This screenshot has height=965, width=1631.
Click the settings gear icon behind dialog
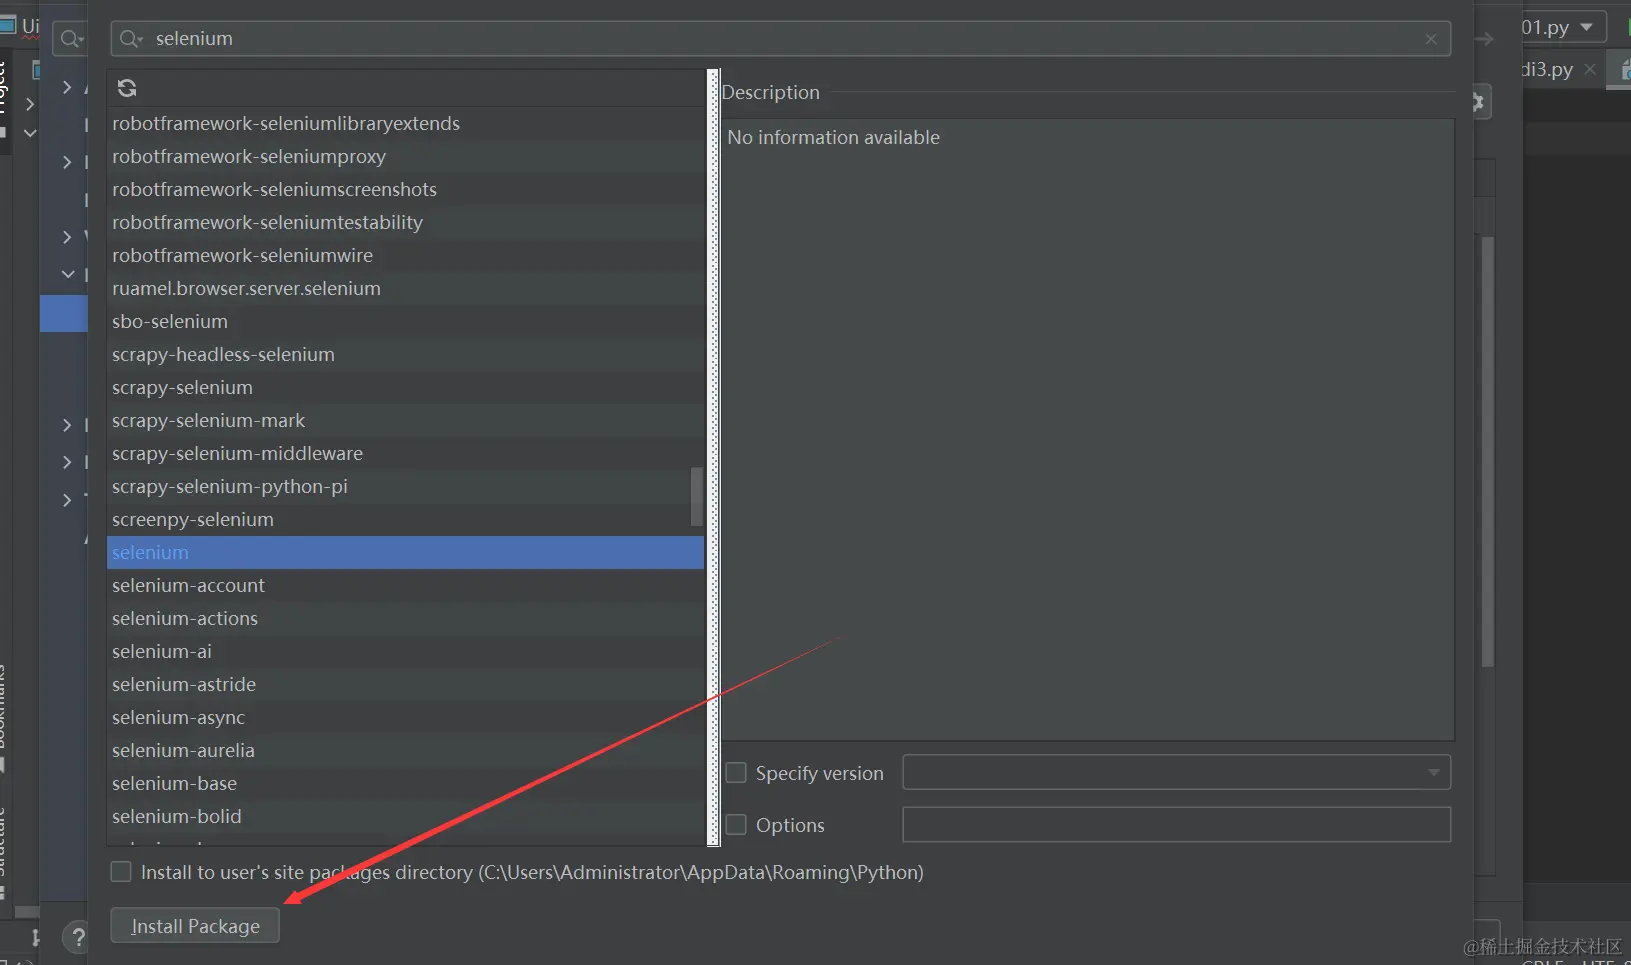(1478, 102)
